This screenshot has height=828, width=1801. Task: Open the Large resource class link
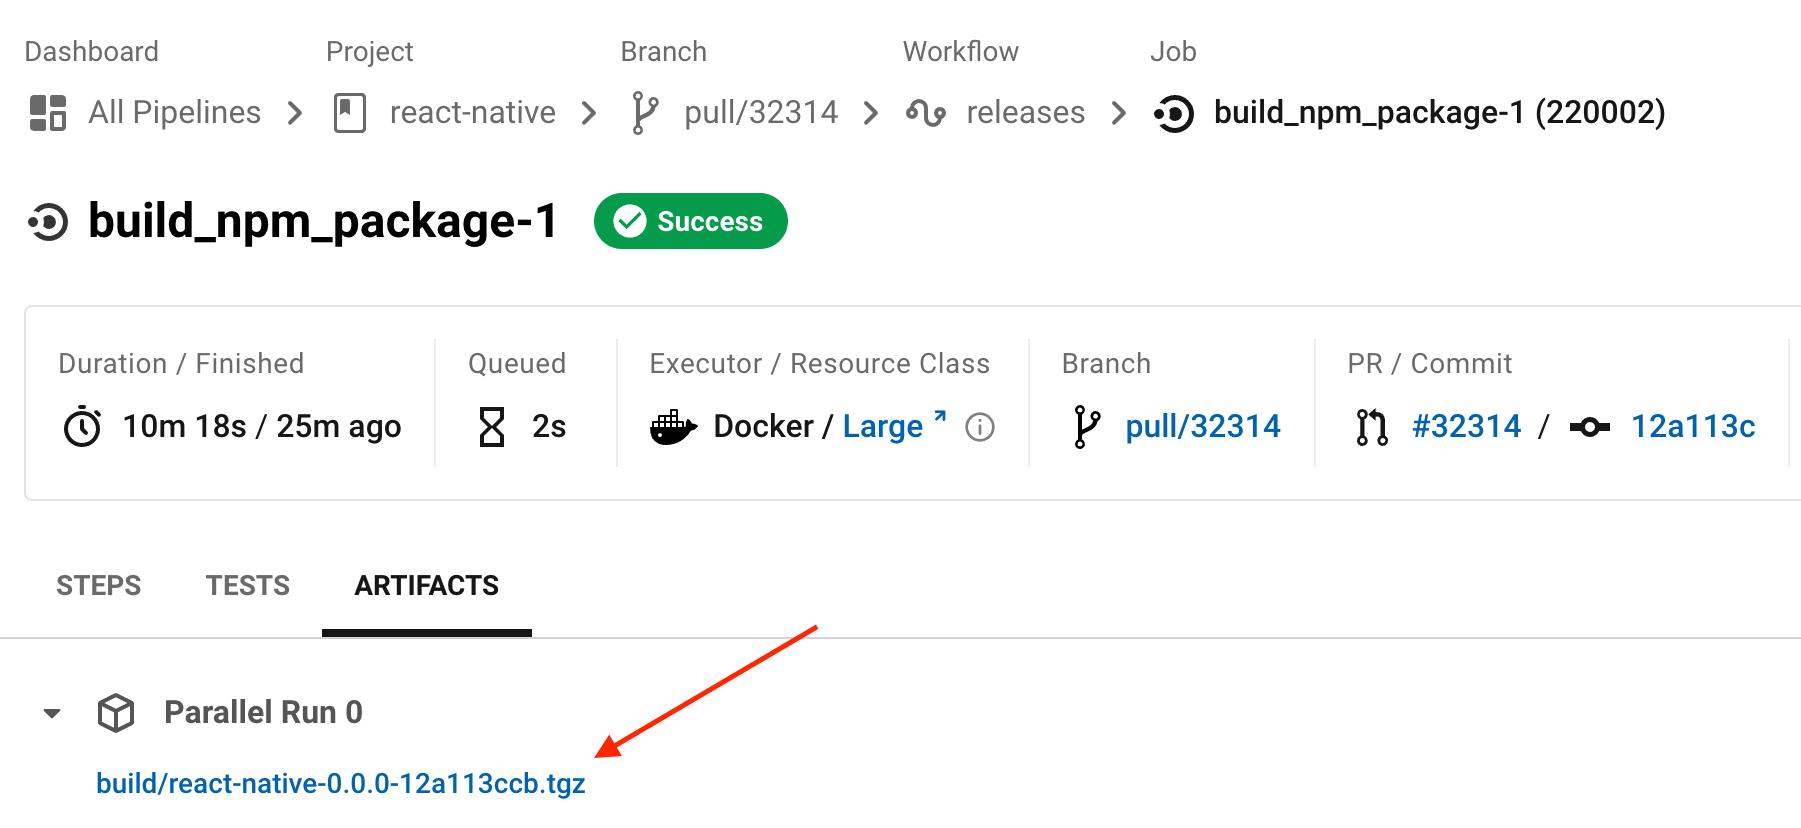point(883,427)
